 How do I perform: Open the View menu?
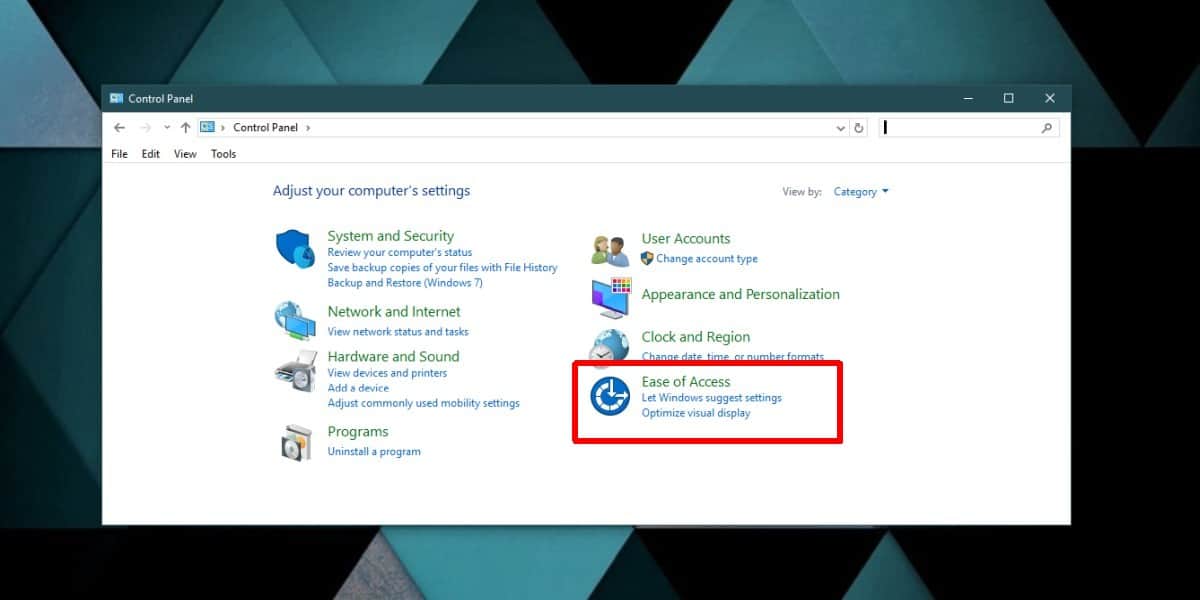185,154
